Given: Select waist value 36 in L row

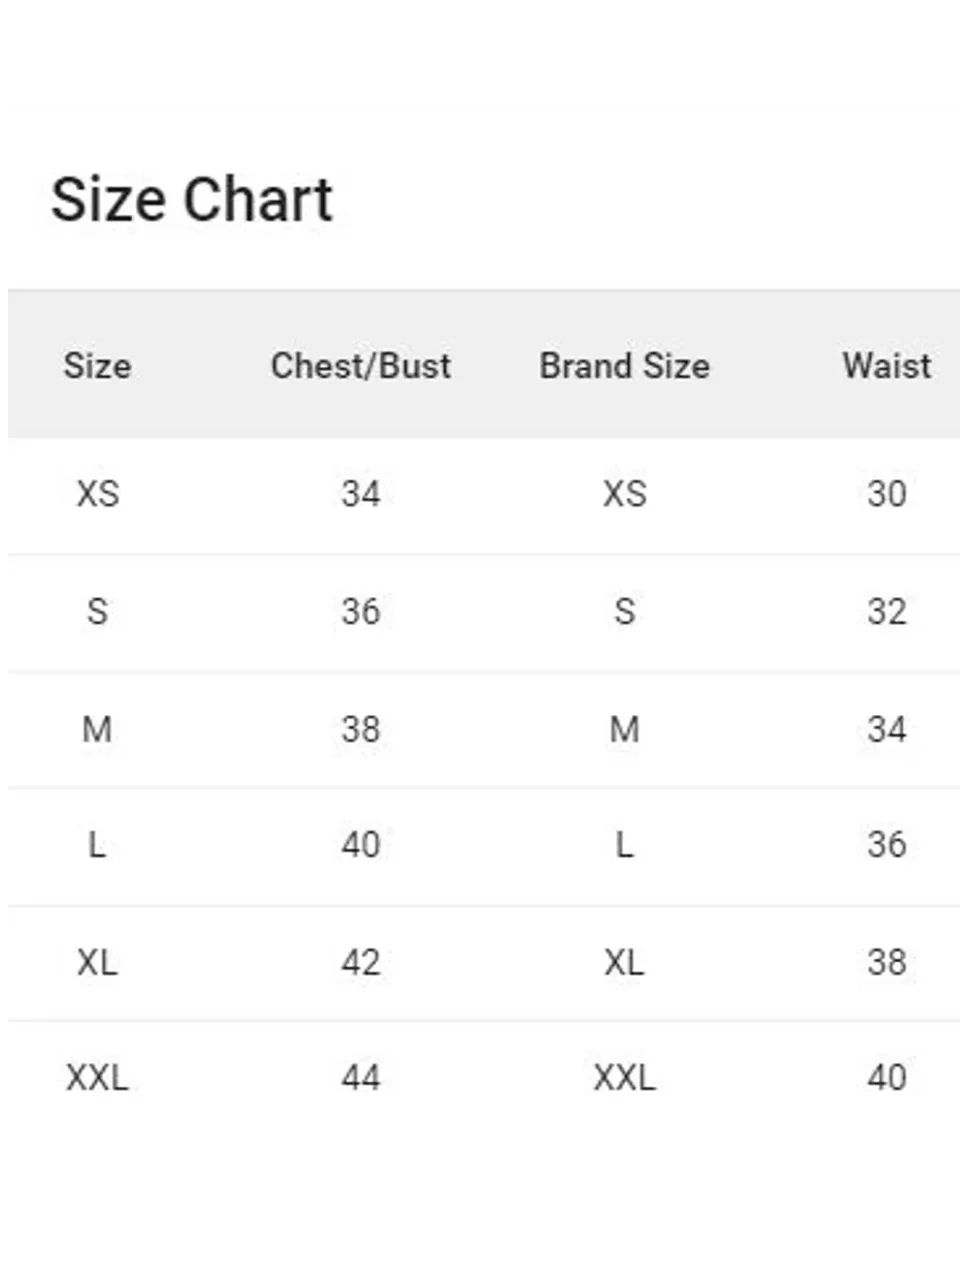Looking at the screenshot, I should (887, 845).
